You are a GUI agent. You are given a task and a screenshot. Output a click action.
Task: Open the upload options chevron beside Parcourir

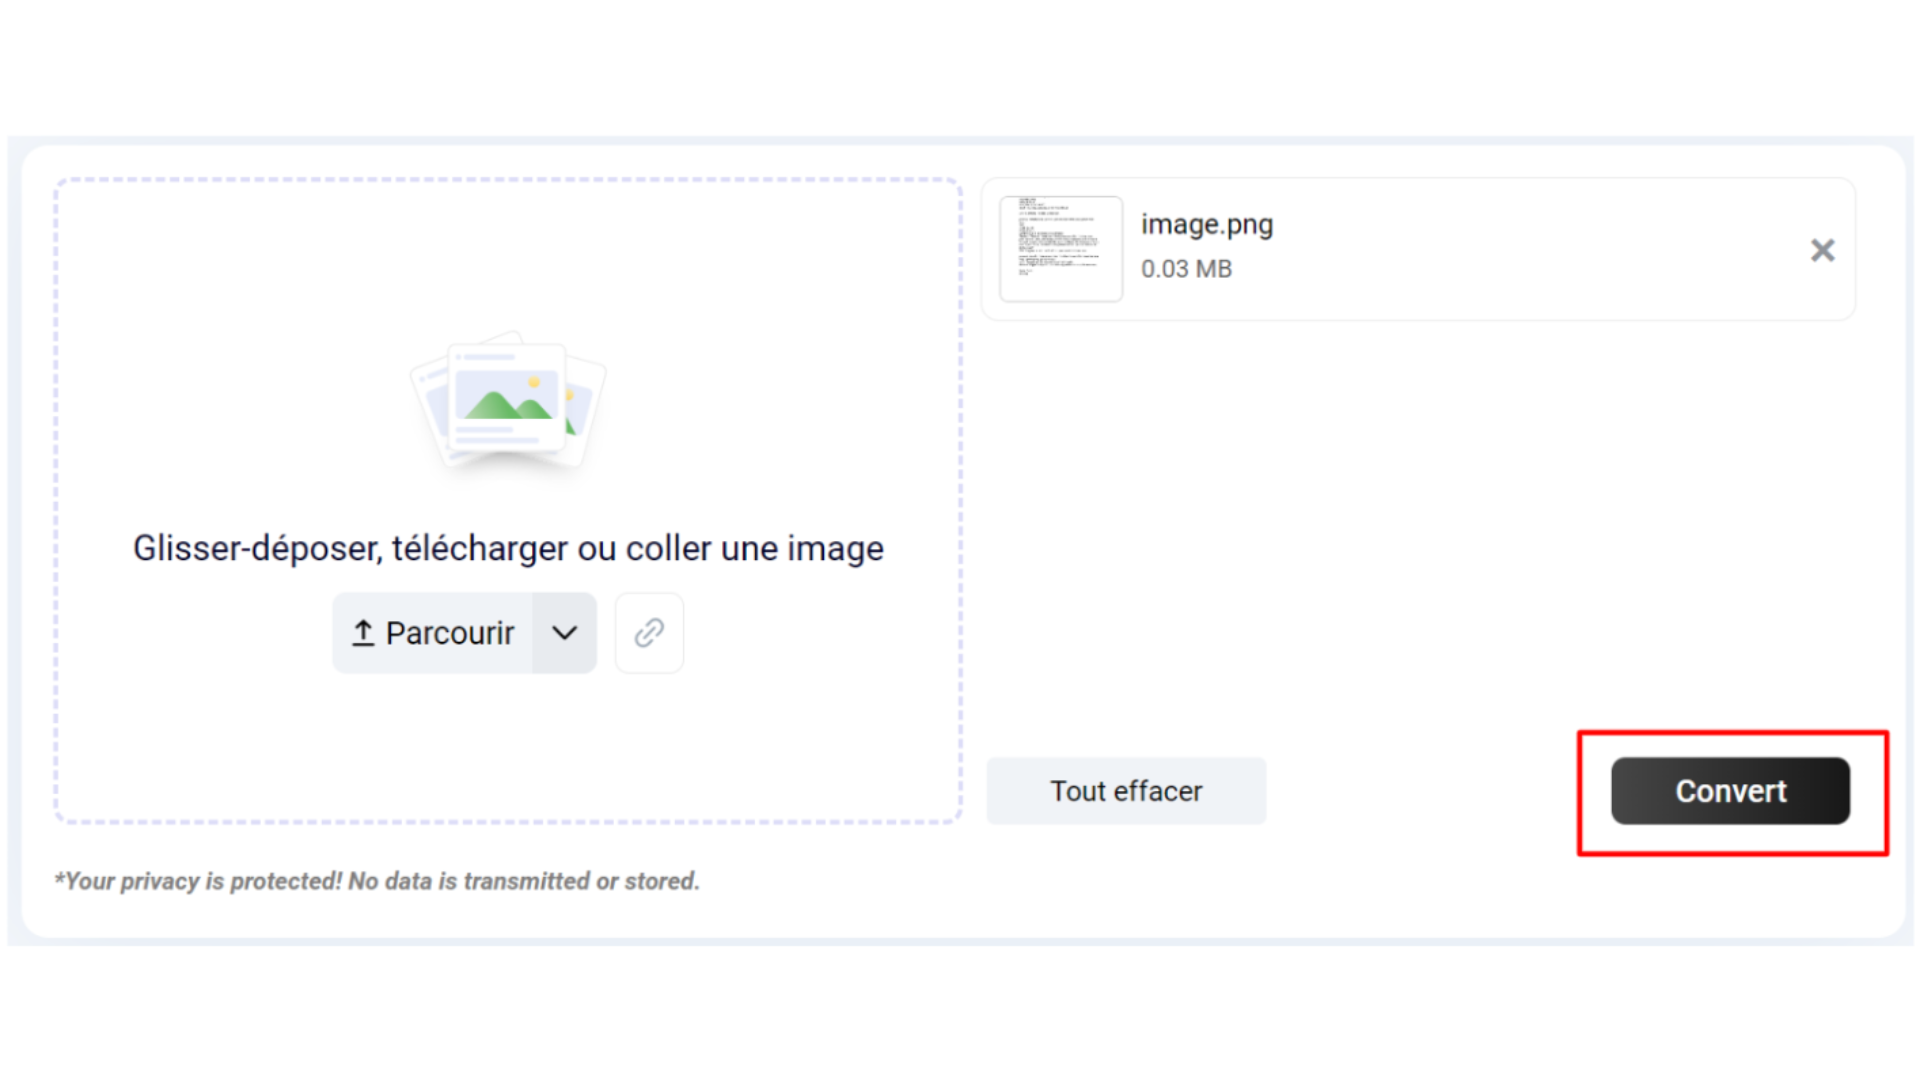[564, 632]
